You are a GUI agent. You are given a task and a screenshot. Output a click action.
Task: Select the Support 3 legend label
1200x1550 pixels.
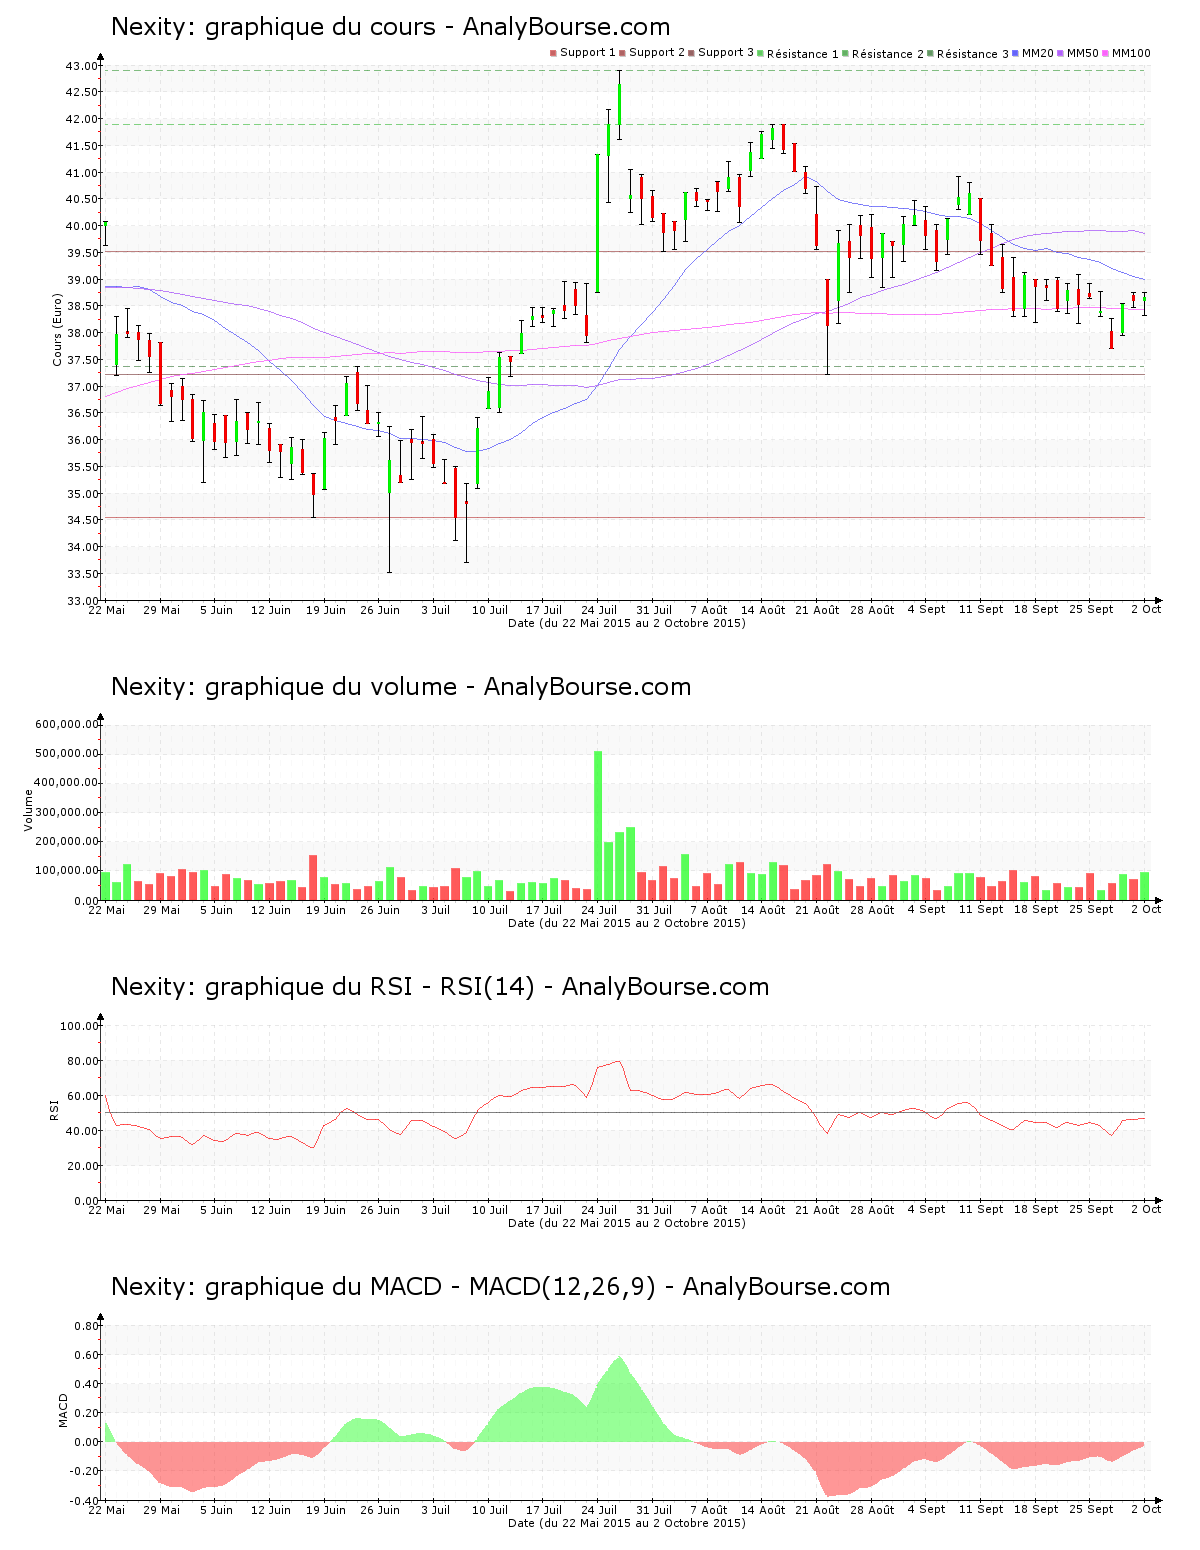pos(726,52)
